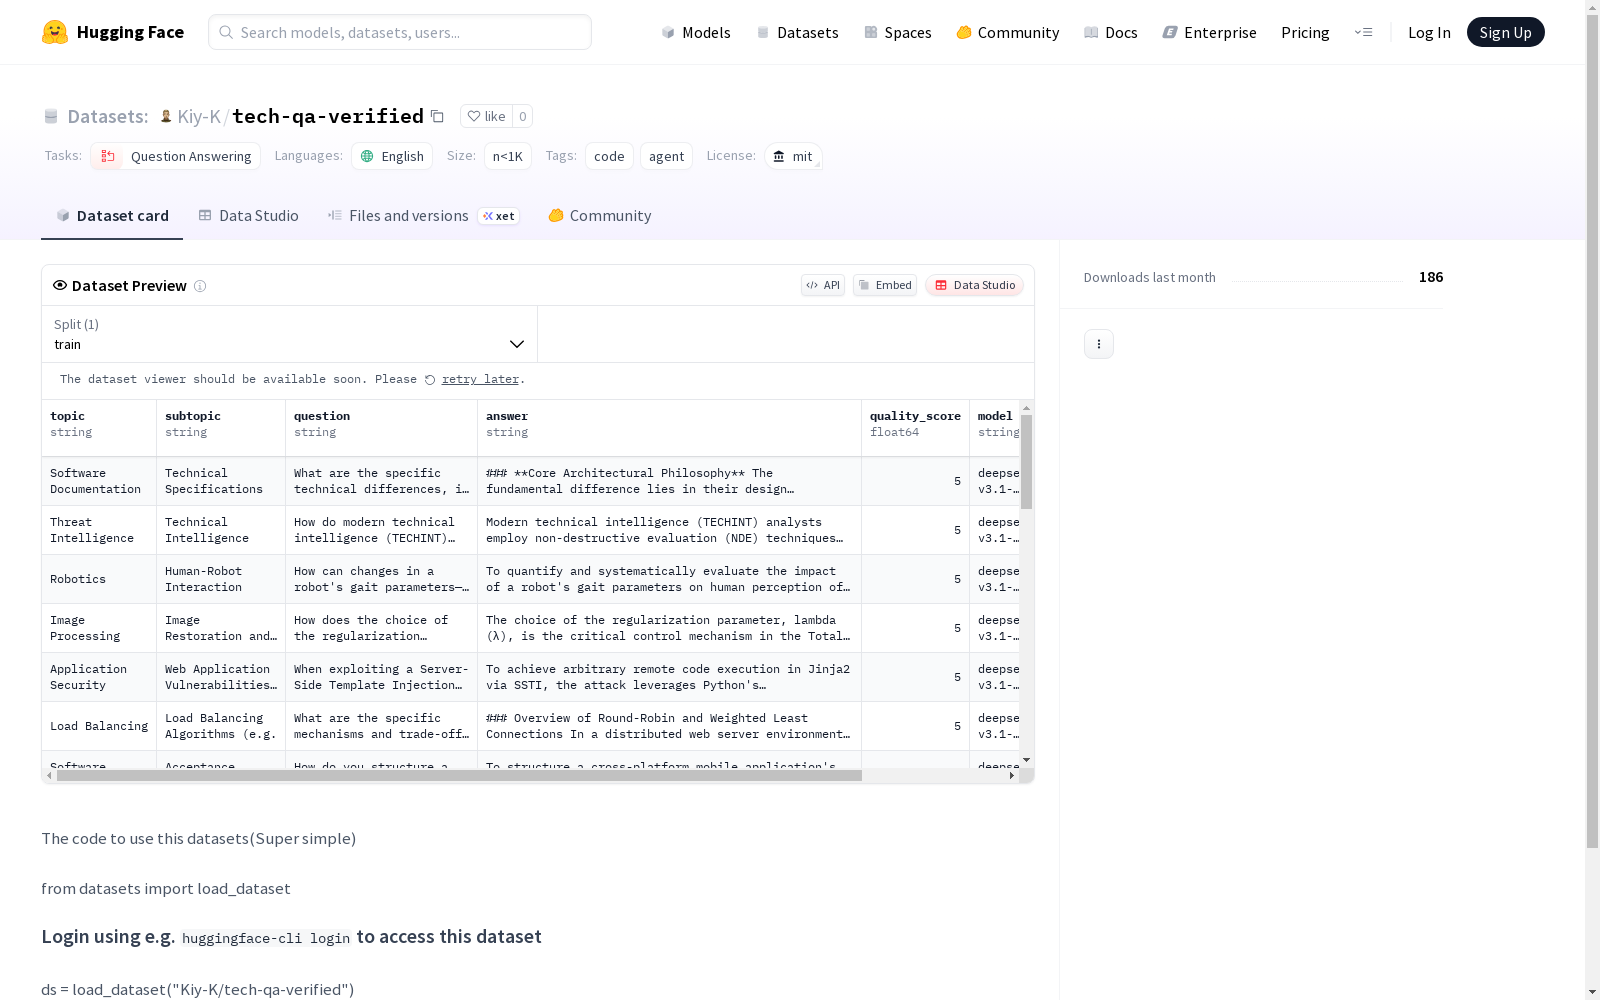Image resolution: width=1600 pixels, height=1000 pixels.
Task: Open the three-dot options menu in sidebar
Action: [x=1099, y=344]
